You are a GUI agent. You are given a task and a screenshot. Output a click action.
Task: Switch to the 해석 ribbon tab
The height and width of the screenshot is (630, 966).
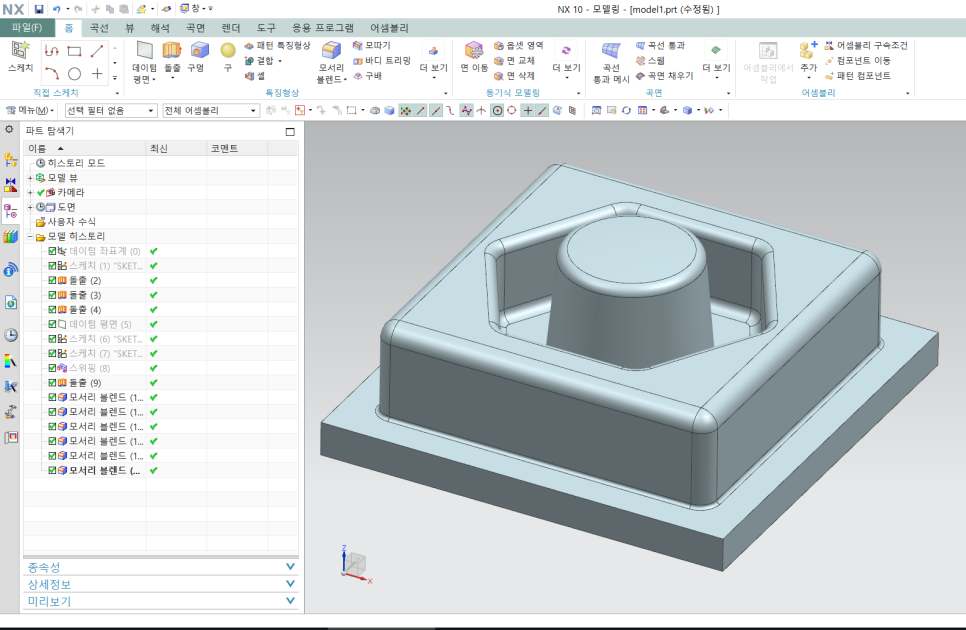click(x=160, y=28)
